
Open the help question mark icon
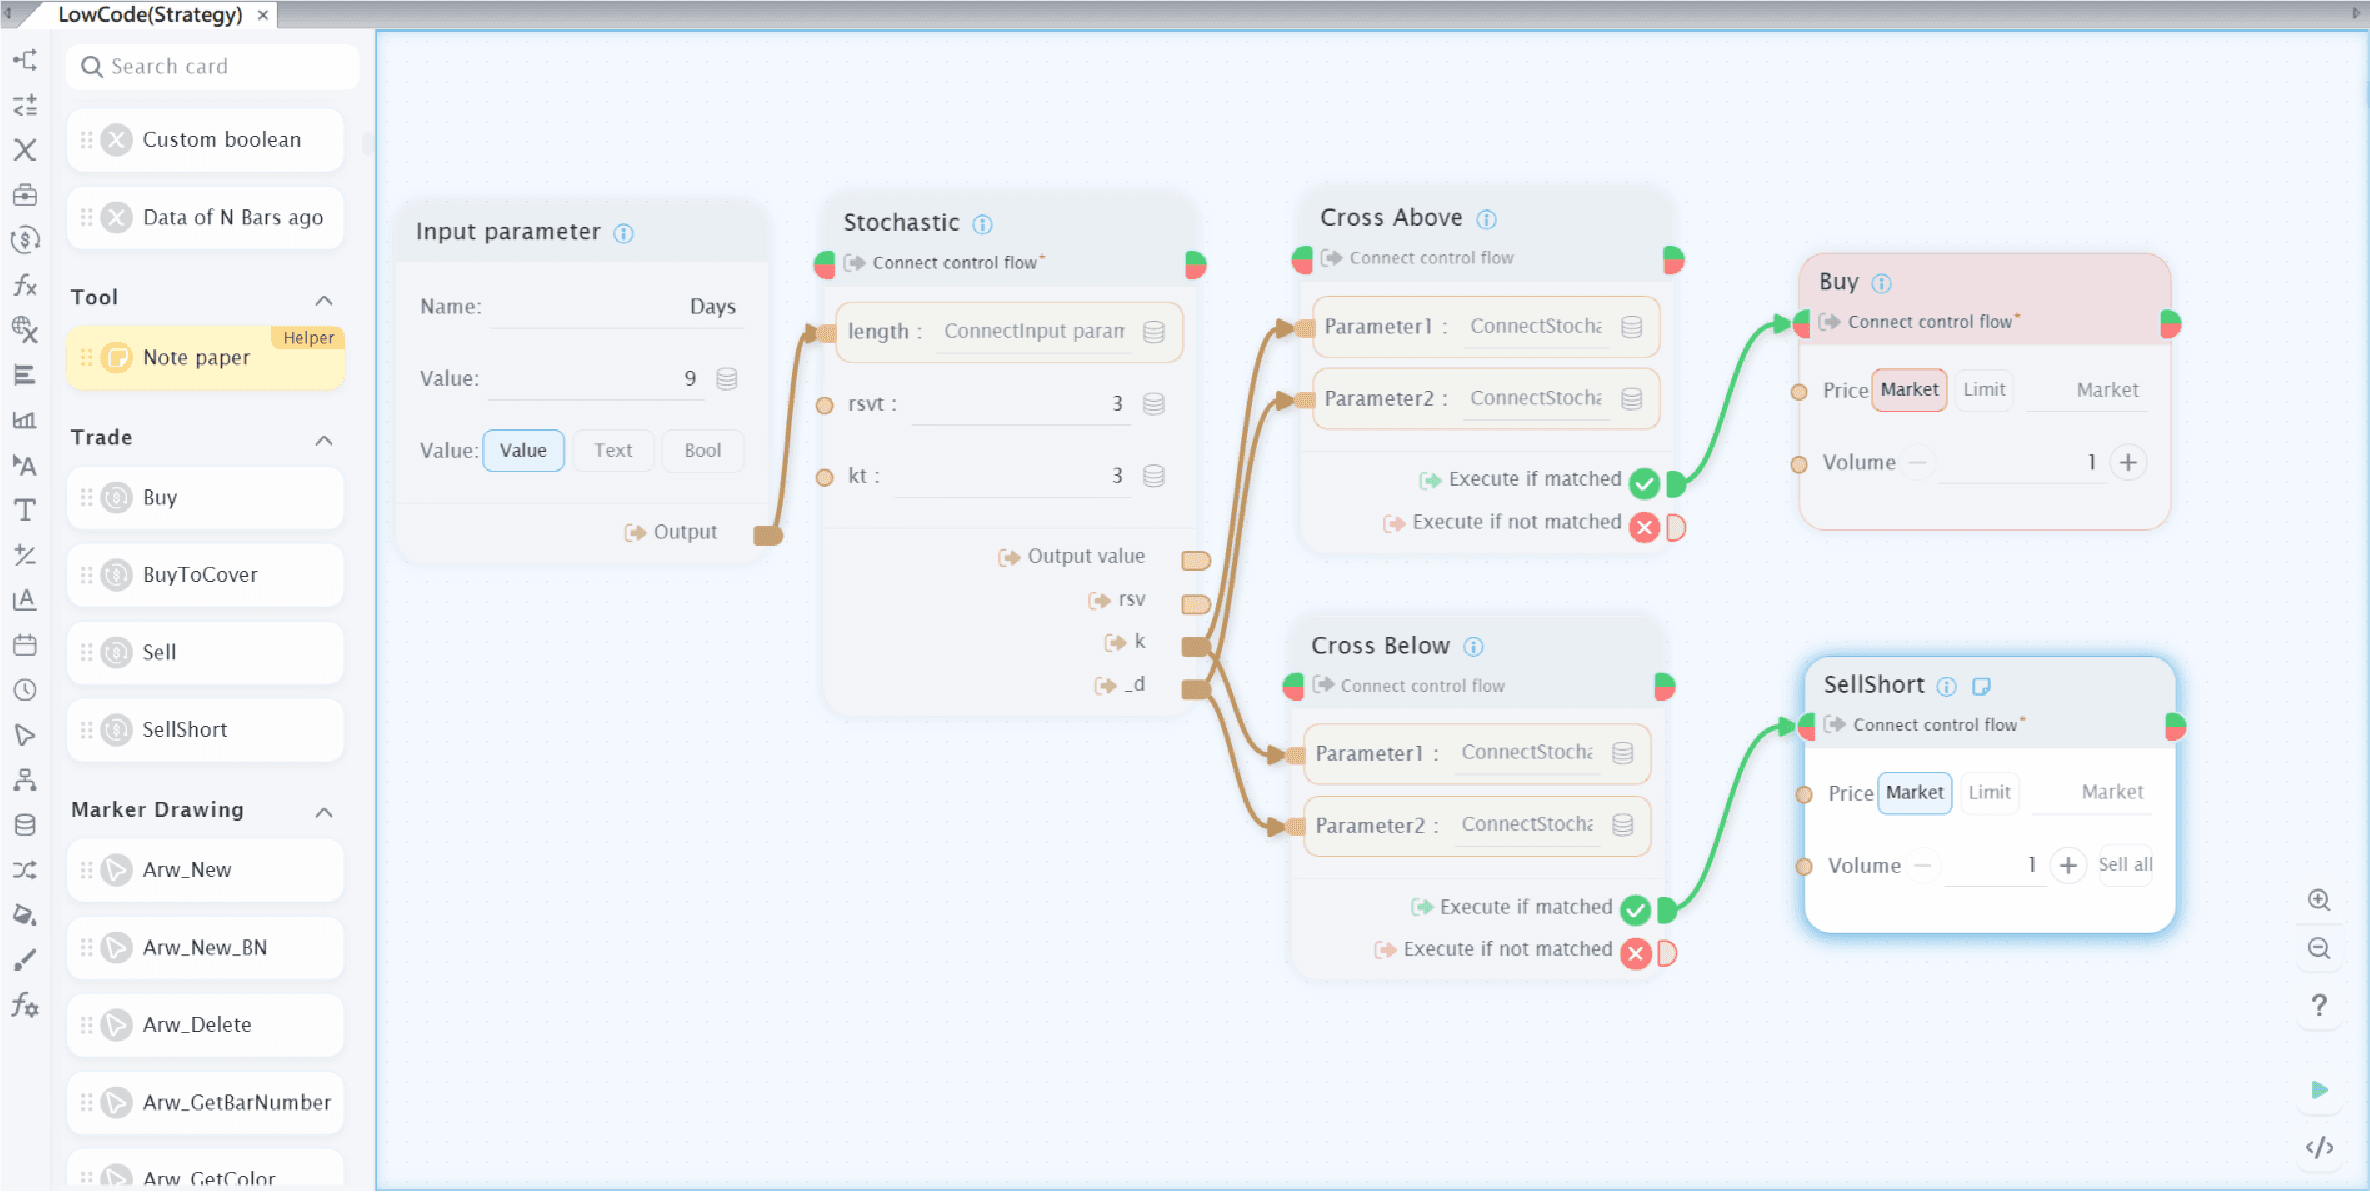[x=2319, y=1005]
